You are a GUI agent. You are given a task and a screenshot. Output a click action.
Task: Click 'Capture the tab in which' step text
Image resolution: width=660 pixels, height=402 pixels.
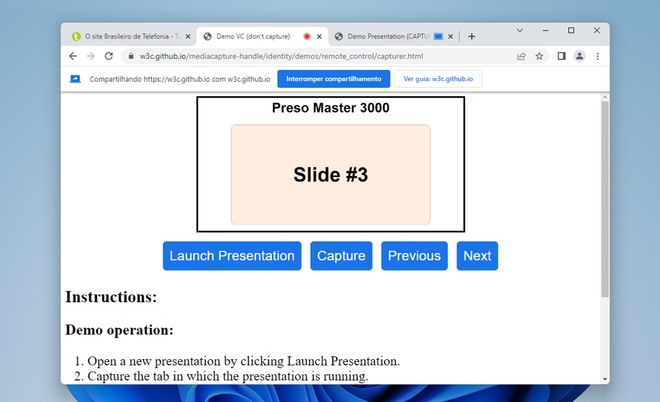[x=228, y=376]
